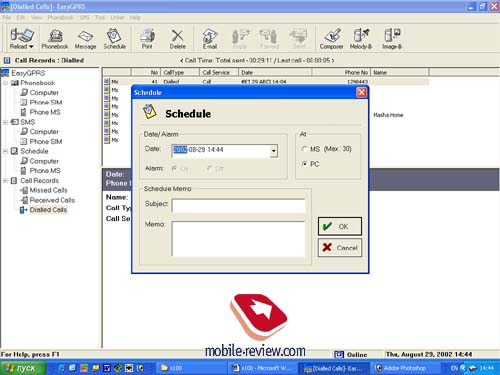Select the MS (Max: 30) radio option
Viewport: 500px width, 375px height.
pyautogui.click(x=304, y=149)
